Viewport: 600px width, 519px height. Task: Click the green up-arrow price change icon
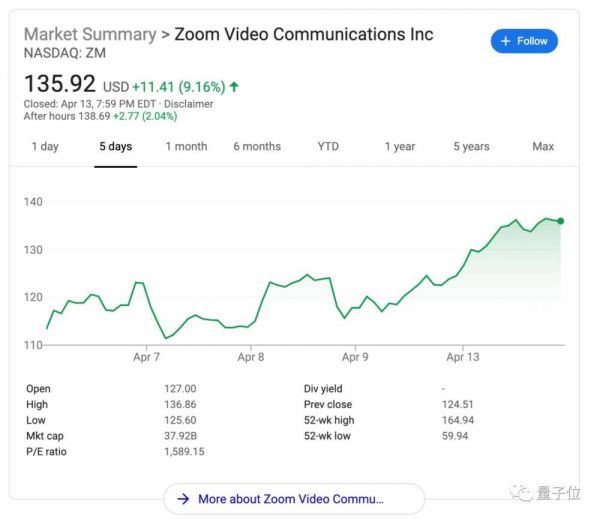(x=234, y=87)
